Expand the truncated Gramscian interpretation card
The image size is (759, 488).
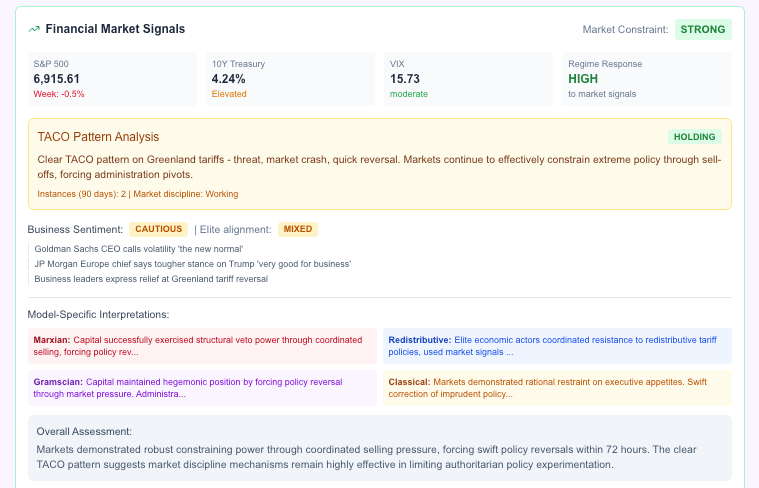coord(203,387)
